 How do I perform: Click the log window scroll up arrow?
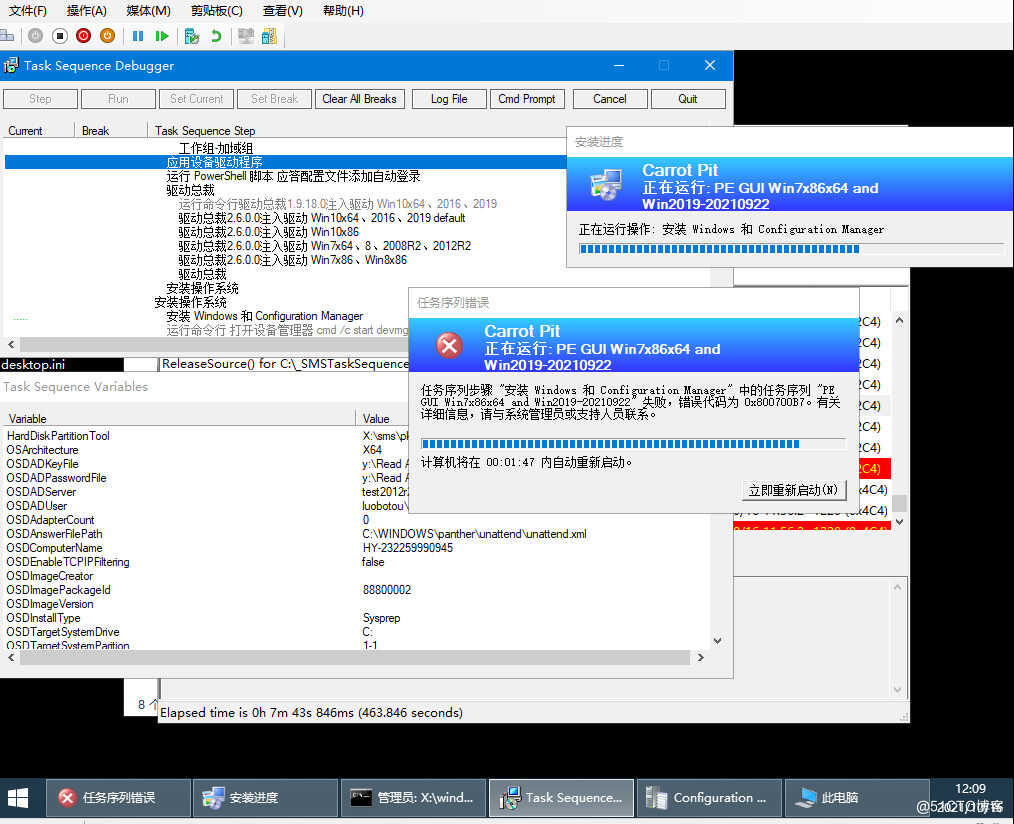pyautogui.click(x=900, y=320)
